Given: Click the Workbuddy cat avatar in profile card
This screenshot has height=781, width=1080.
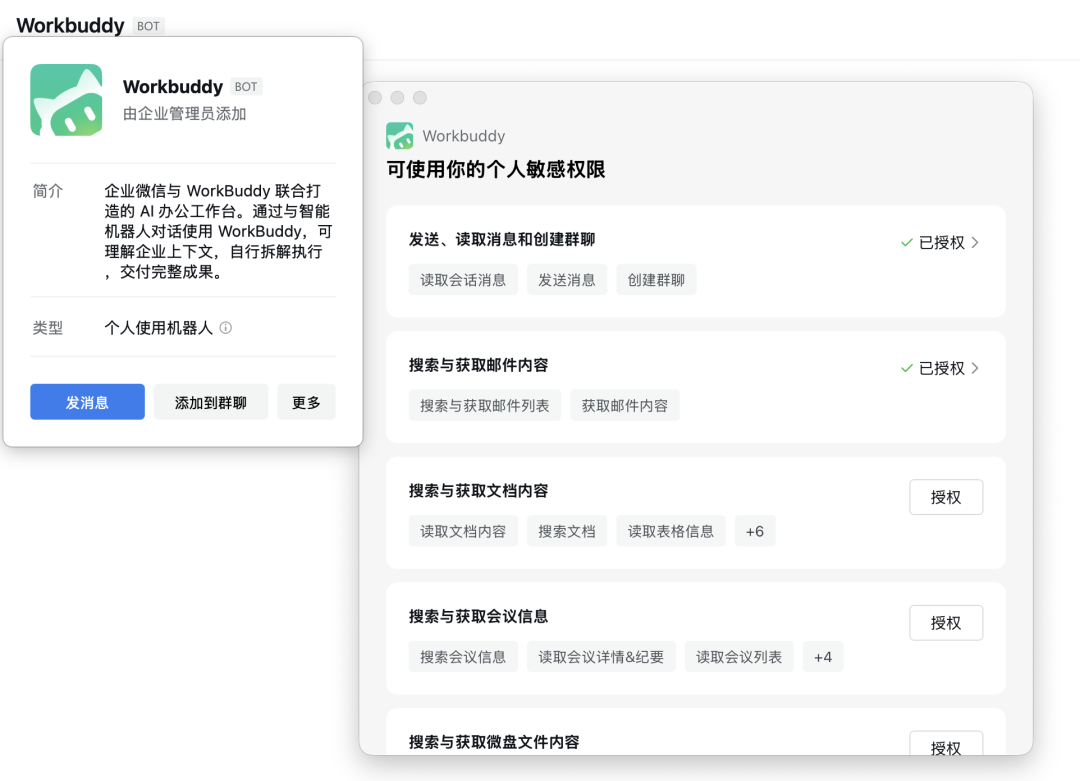Looking at the screenshot, I should point(66,100).
